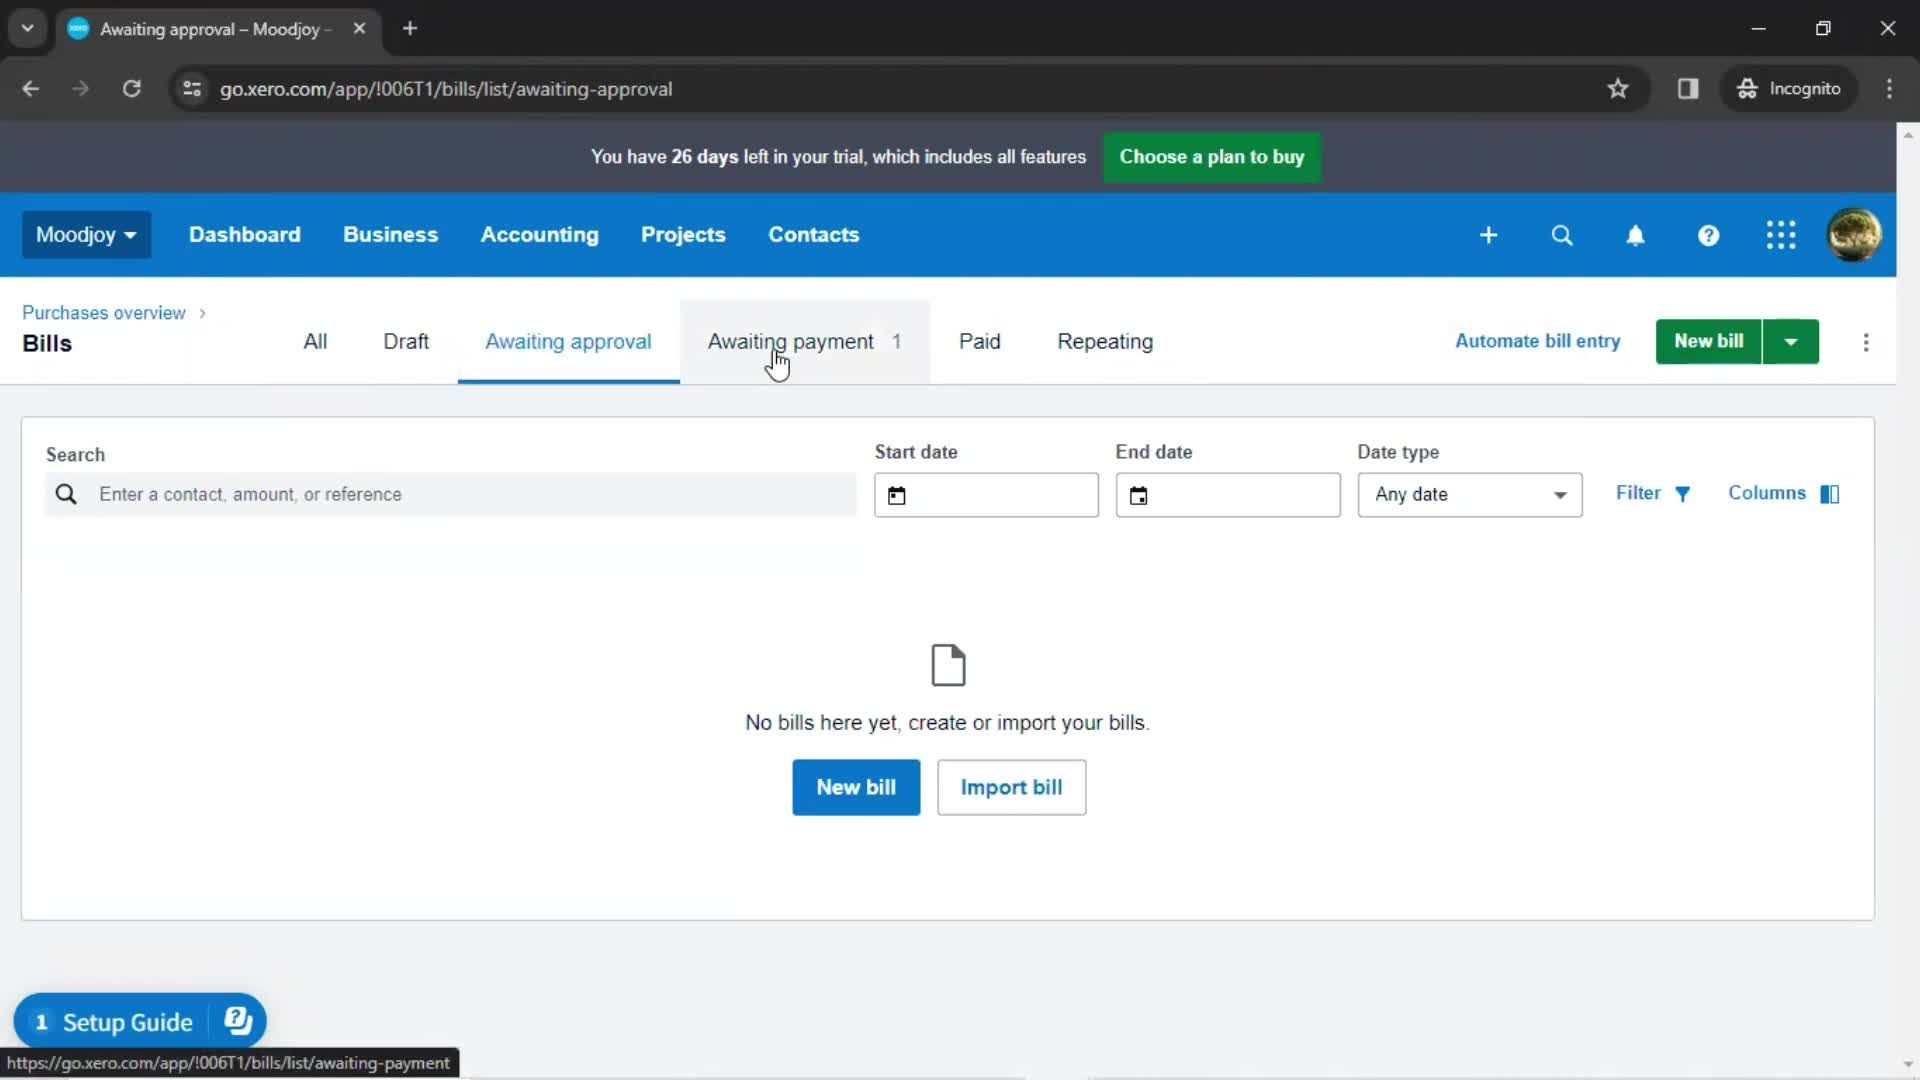Image resolution: width=1920 pixels, height=1080 pixels.
Task: Switch to the Draft tab
Action: [406, 342]
